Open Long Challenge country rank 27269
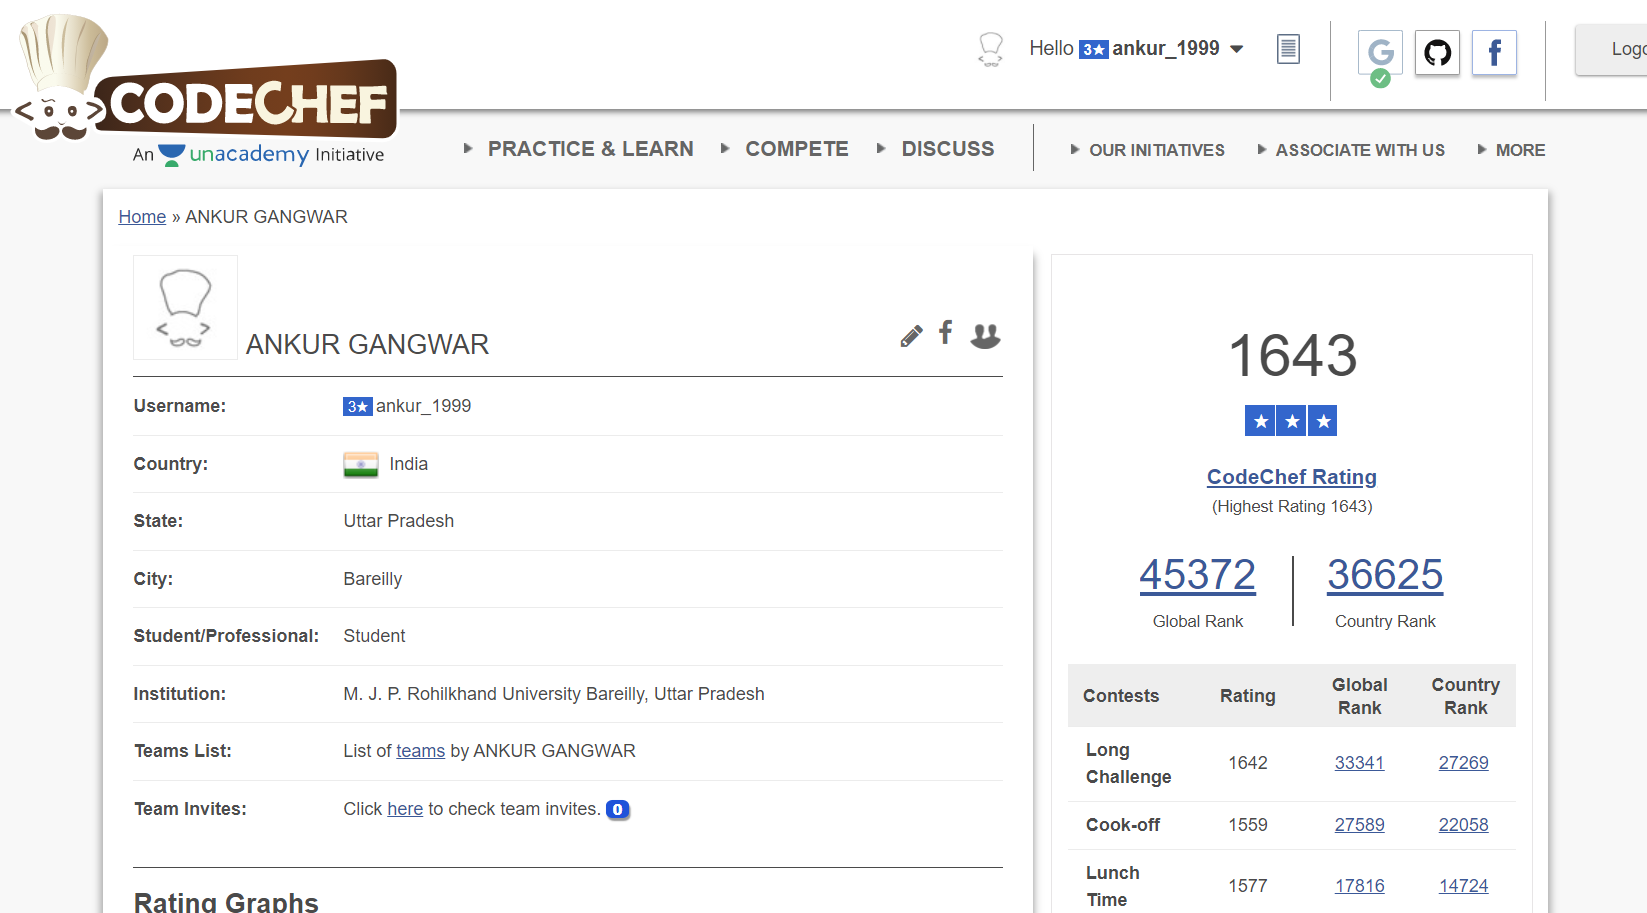 [x=1463, y=763]
